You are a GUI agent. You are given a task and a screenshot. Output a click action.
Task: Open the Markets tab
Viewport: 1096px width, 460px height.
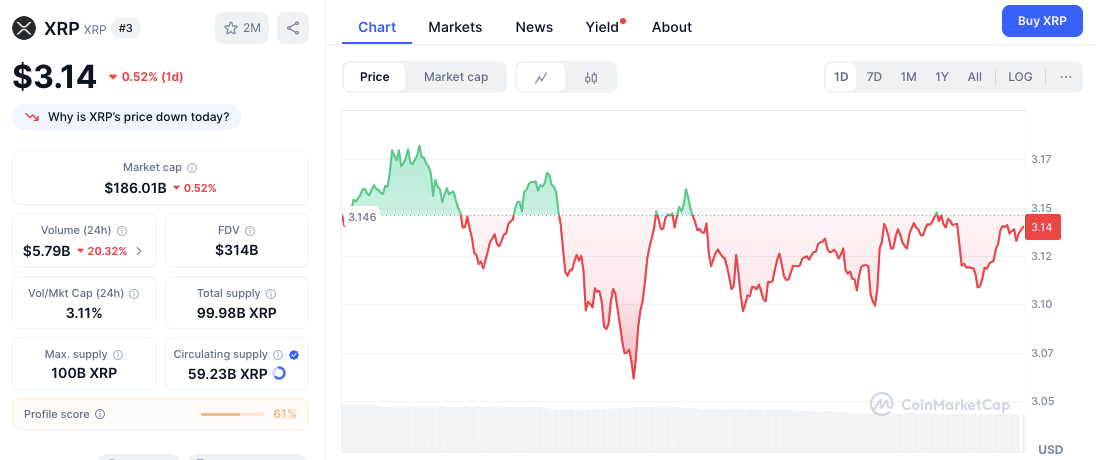pyautogui.click(x=455, y=27)
